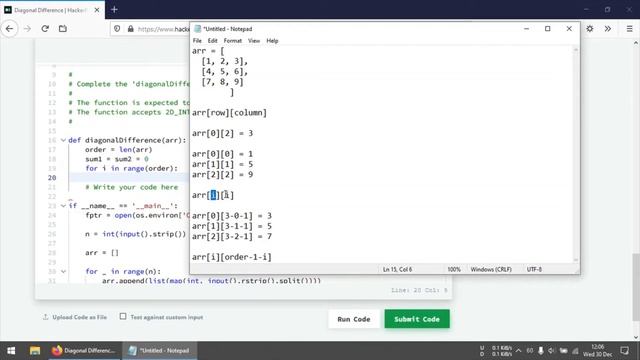Viewport: 640px width, 360px height.
Task: Click '100%' zoom in Notepad status bar
Action: pos(454,269)
